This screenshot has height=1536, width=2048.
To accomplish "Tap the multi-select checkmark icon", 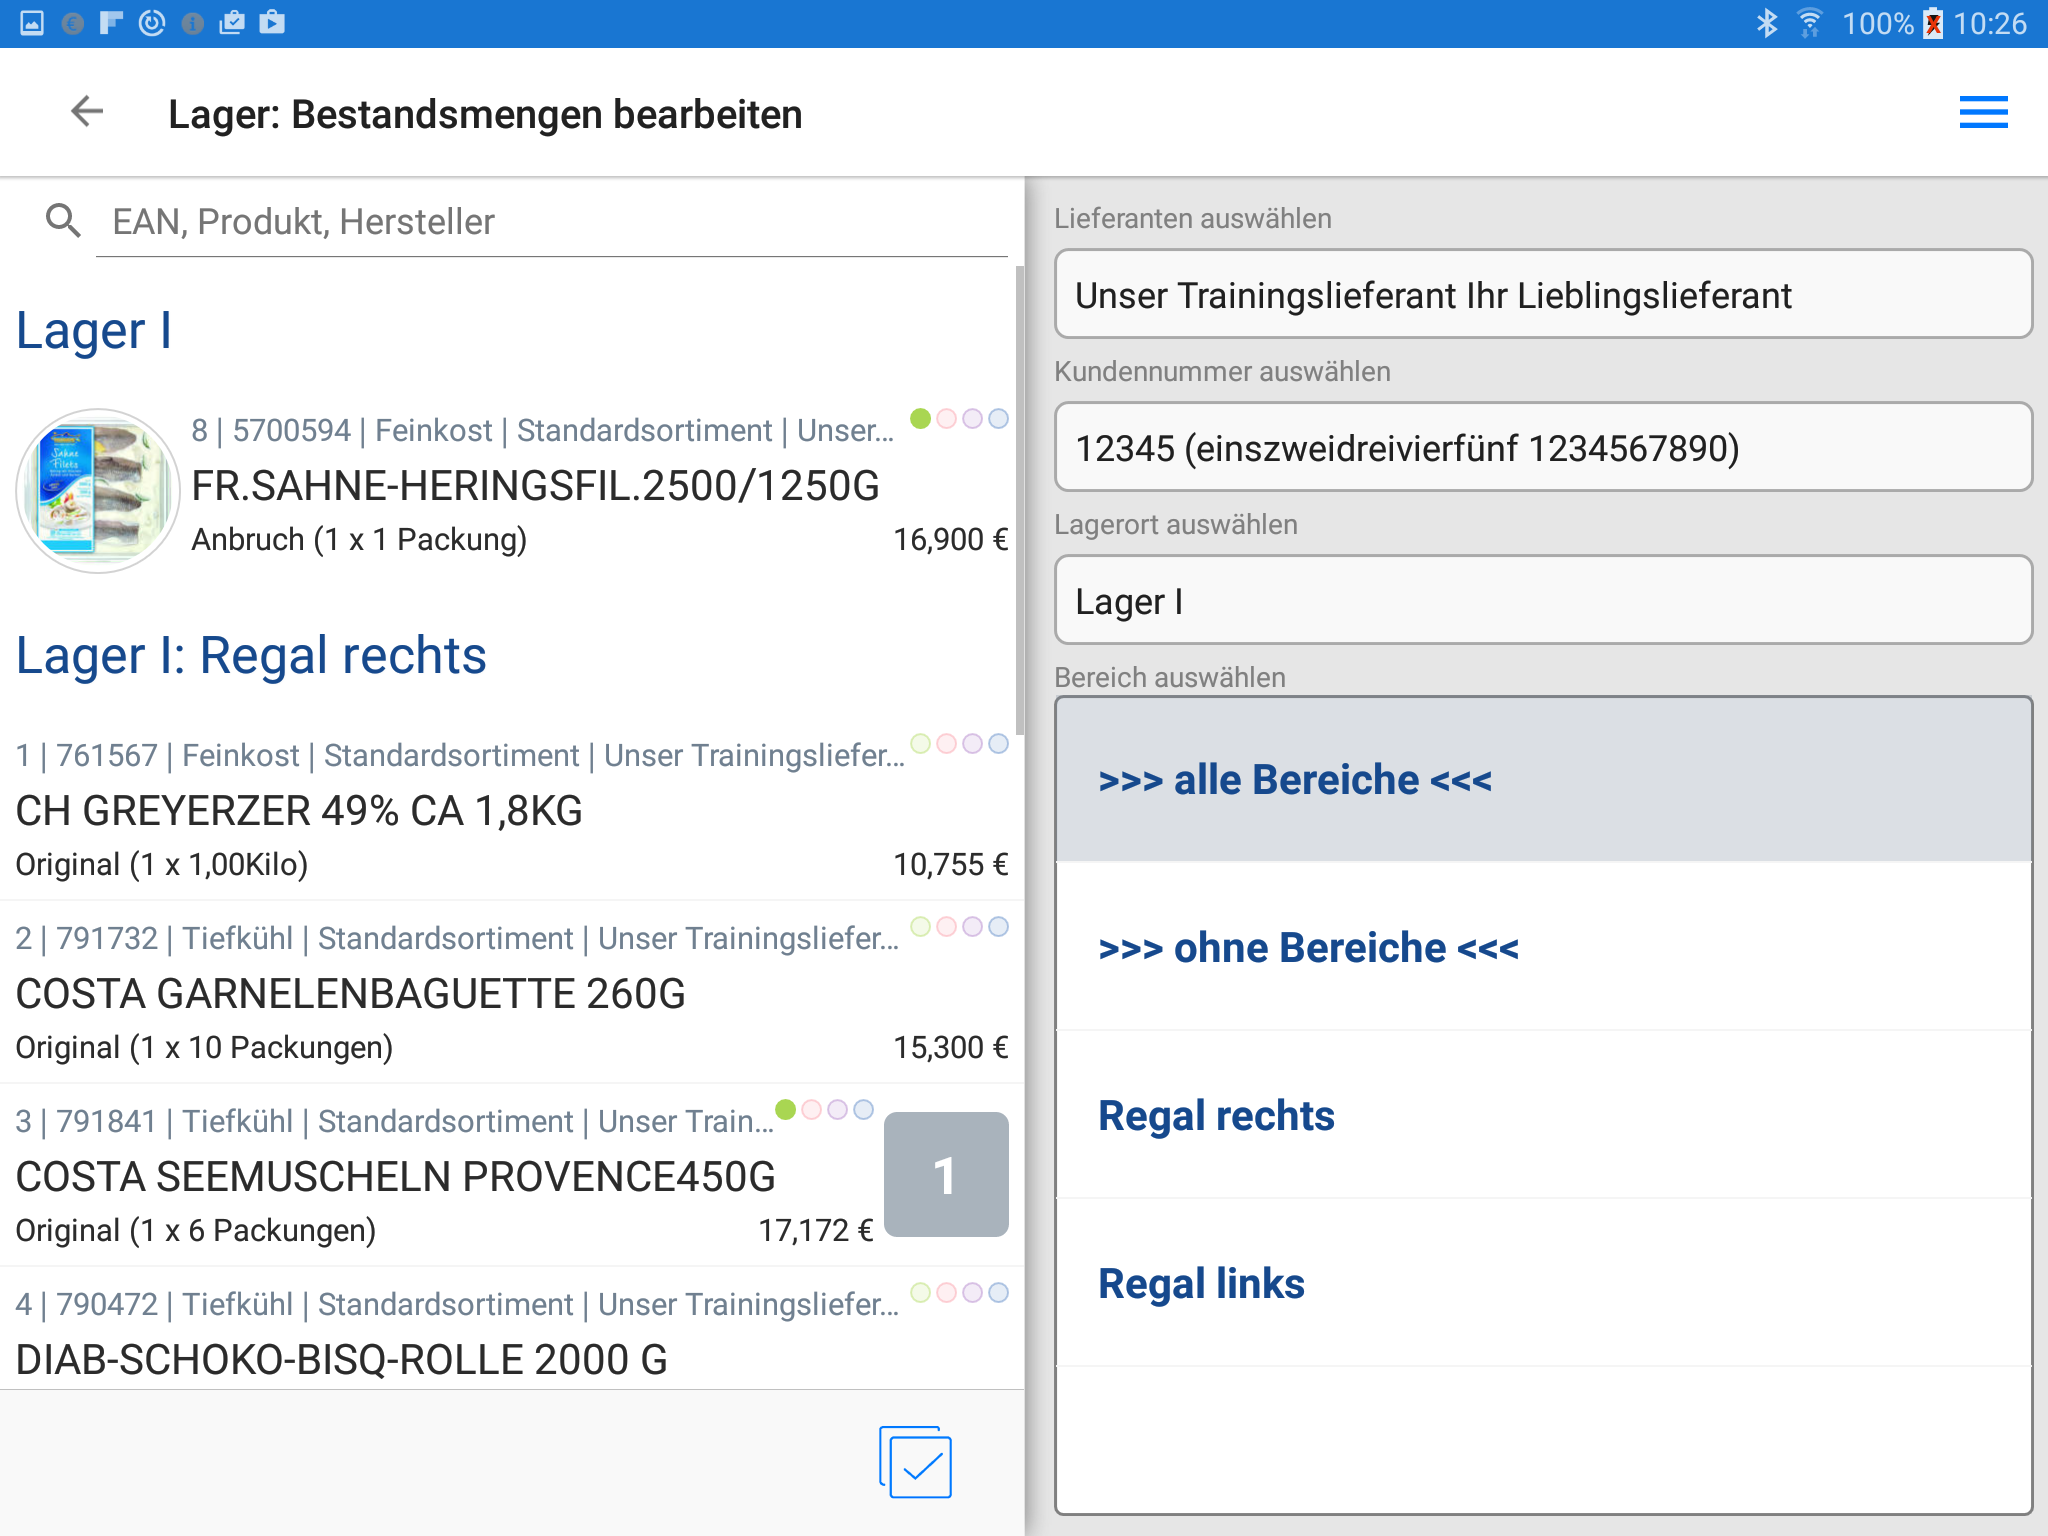I will pos(915,1462).
